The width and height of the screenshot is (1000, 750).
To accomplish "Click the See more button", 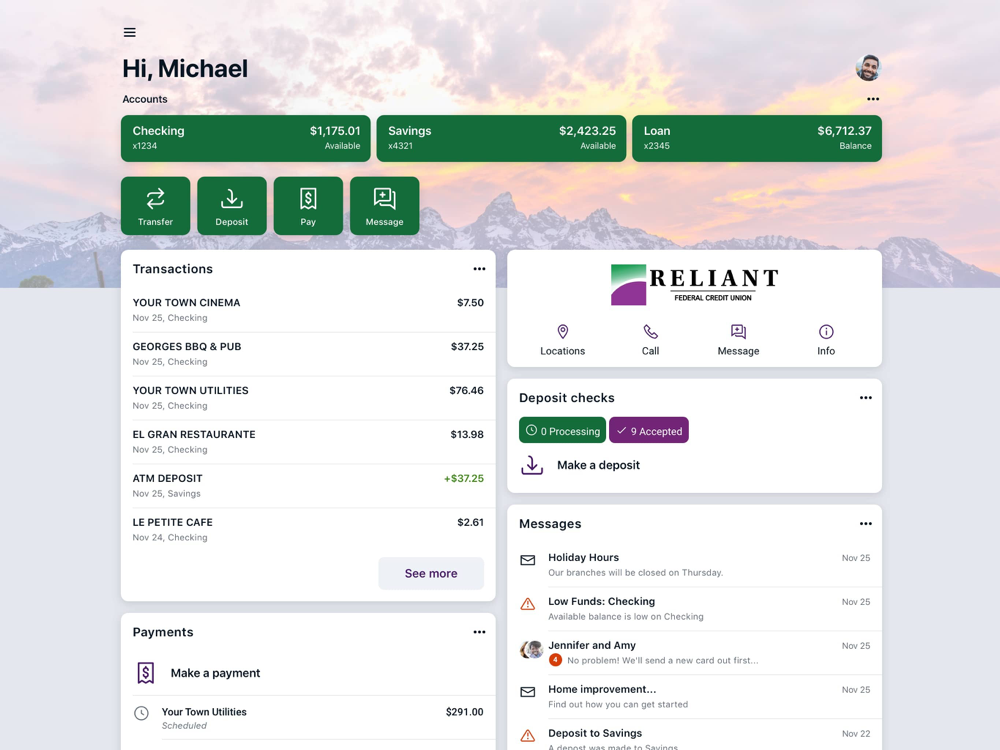I will [x=431, y=573].
